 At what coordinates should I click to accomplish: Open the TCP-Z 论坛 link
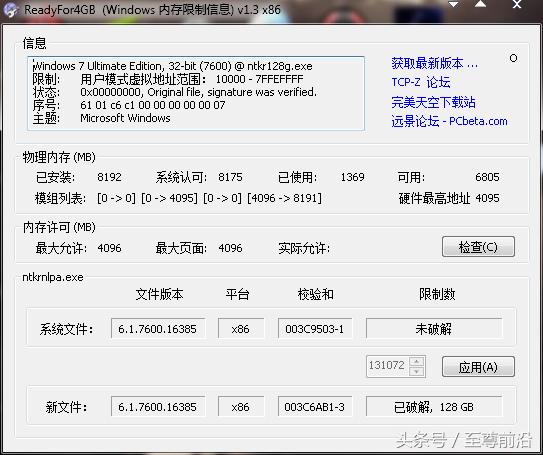click(421, 82)
